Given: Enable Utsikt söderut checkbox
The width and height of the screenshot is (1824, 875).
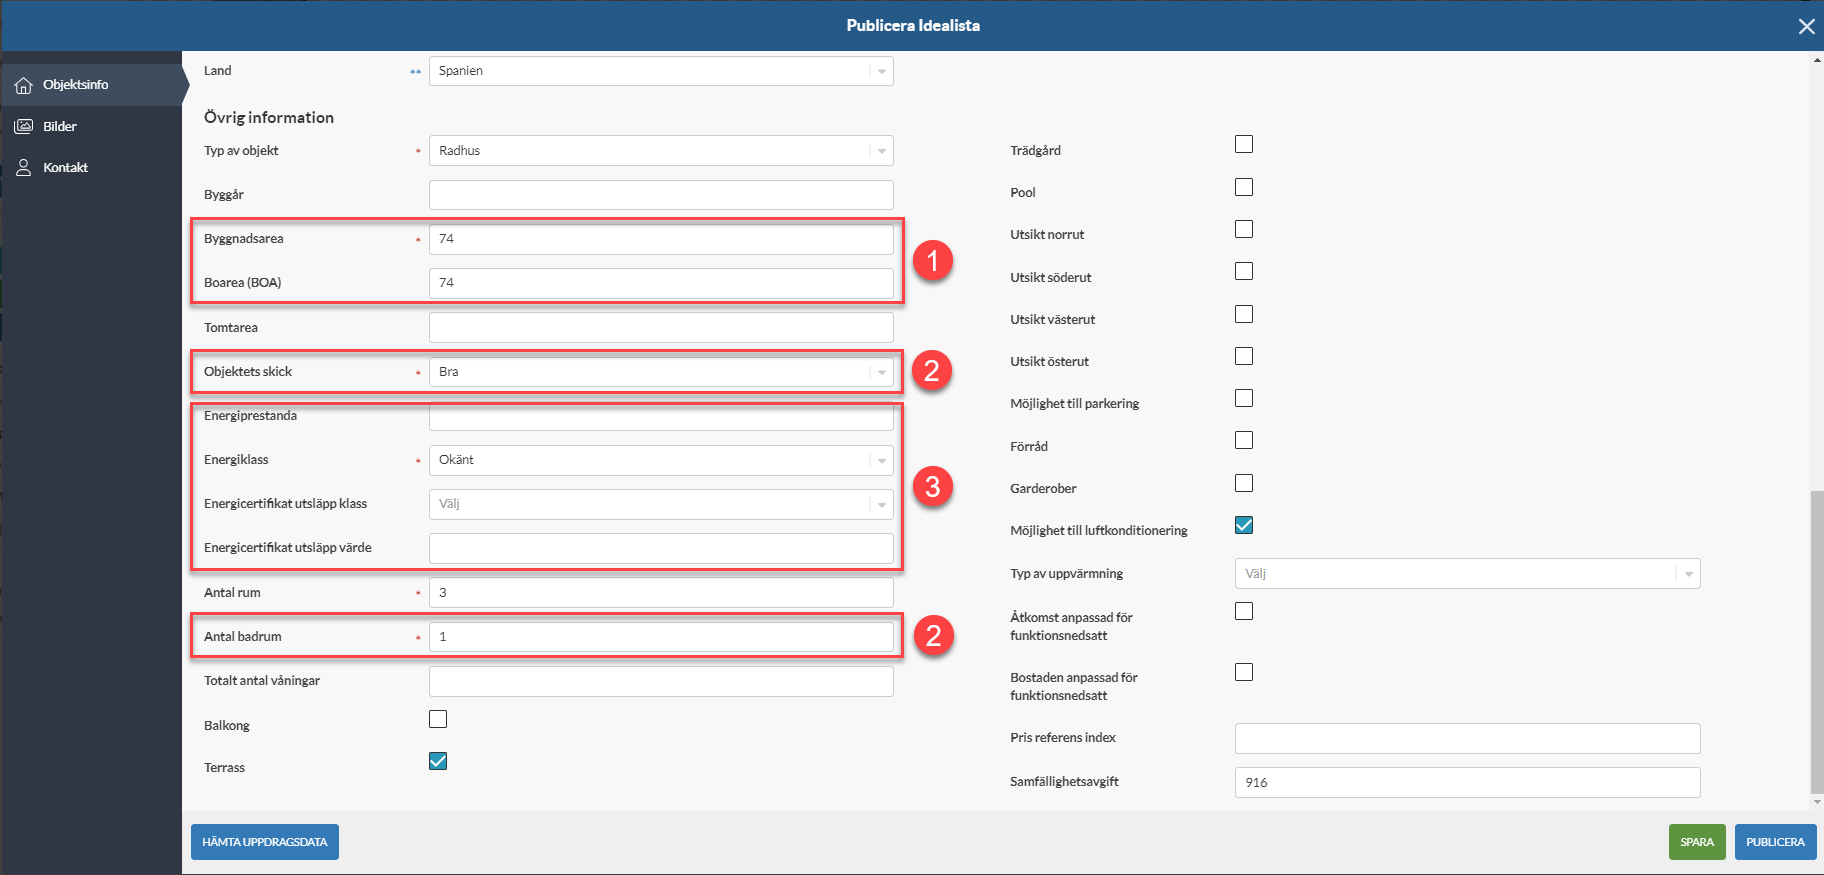Looking at the screenshot, I should tap(1244, 271).
